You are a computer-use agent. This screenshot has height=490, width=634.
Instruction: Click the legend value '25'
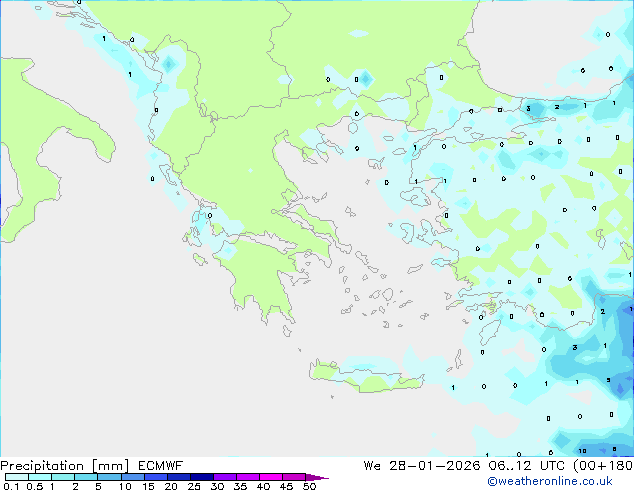(x=194, y=486)
